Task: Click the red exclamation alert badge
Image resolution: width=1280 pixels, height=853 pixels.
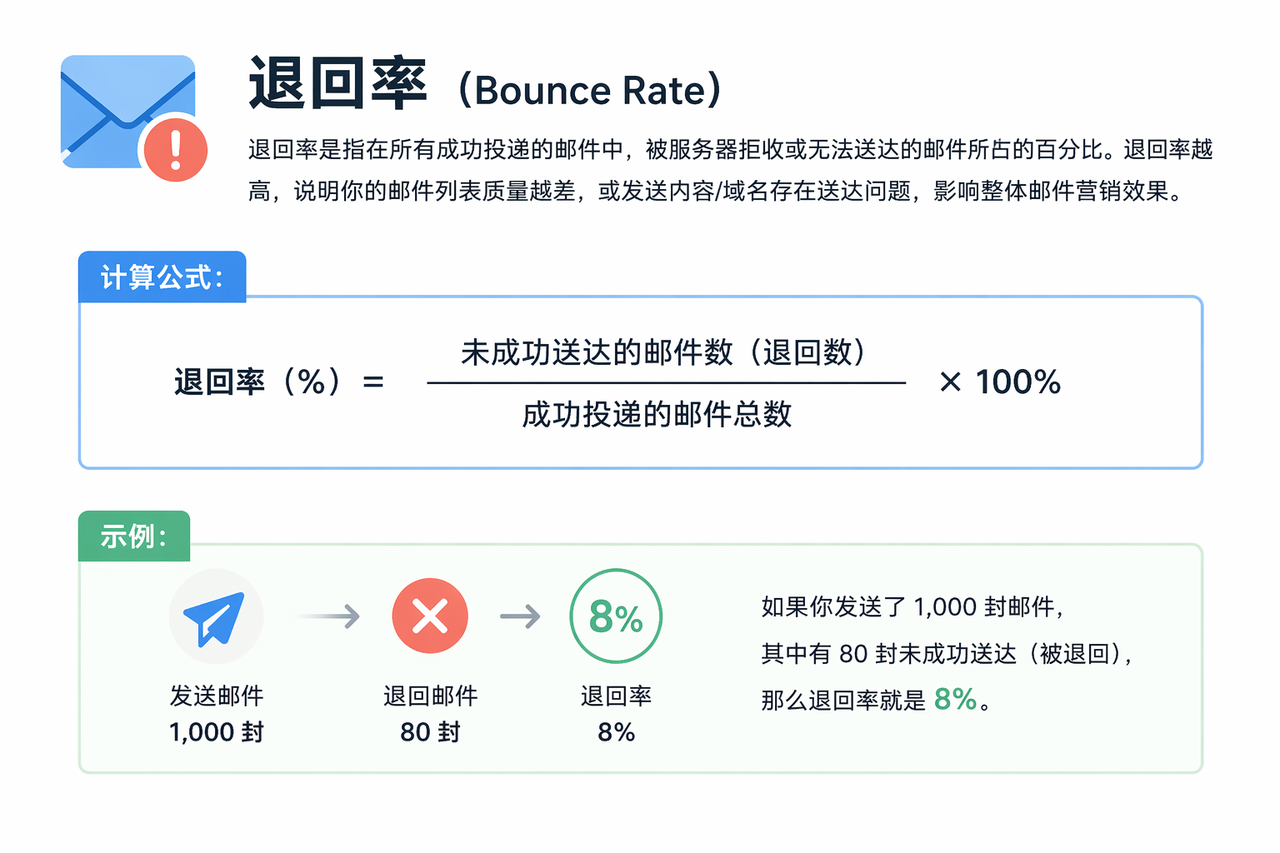Action: (176, 150)
